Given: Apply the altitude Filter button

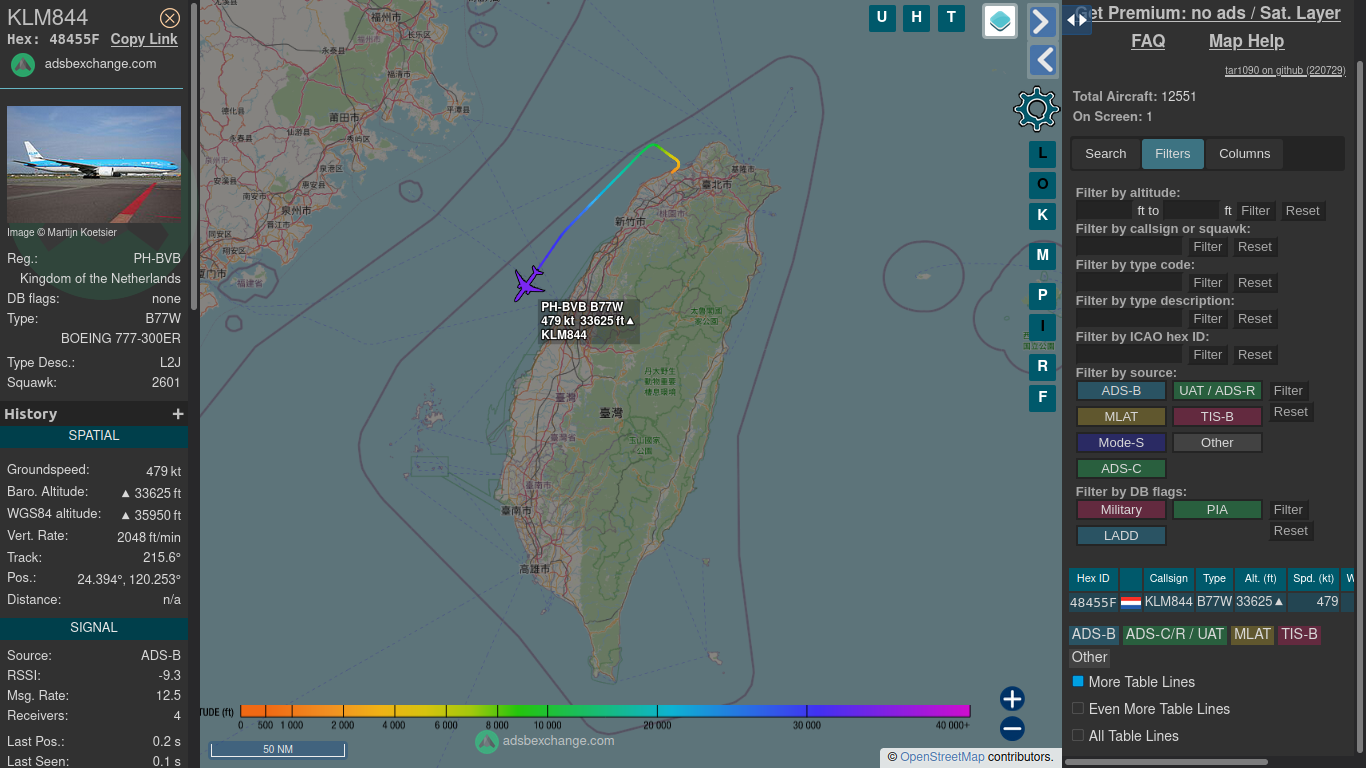Looking at the screenshot, I should point(1255,211).
